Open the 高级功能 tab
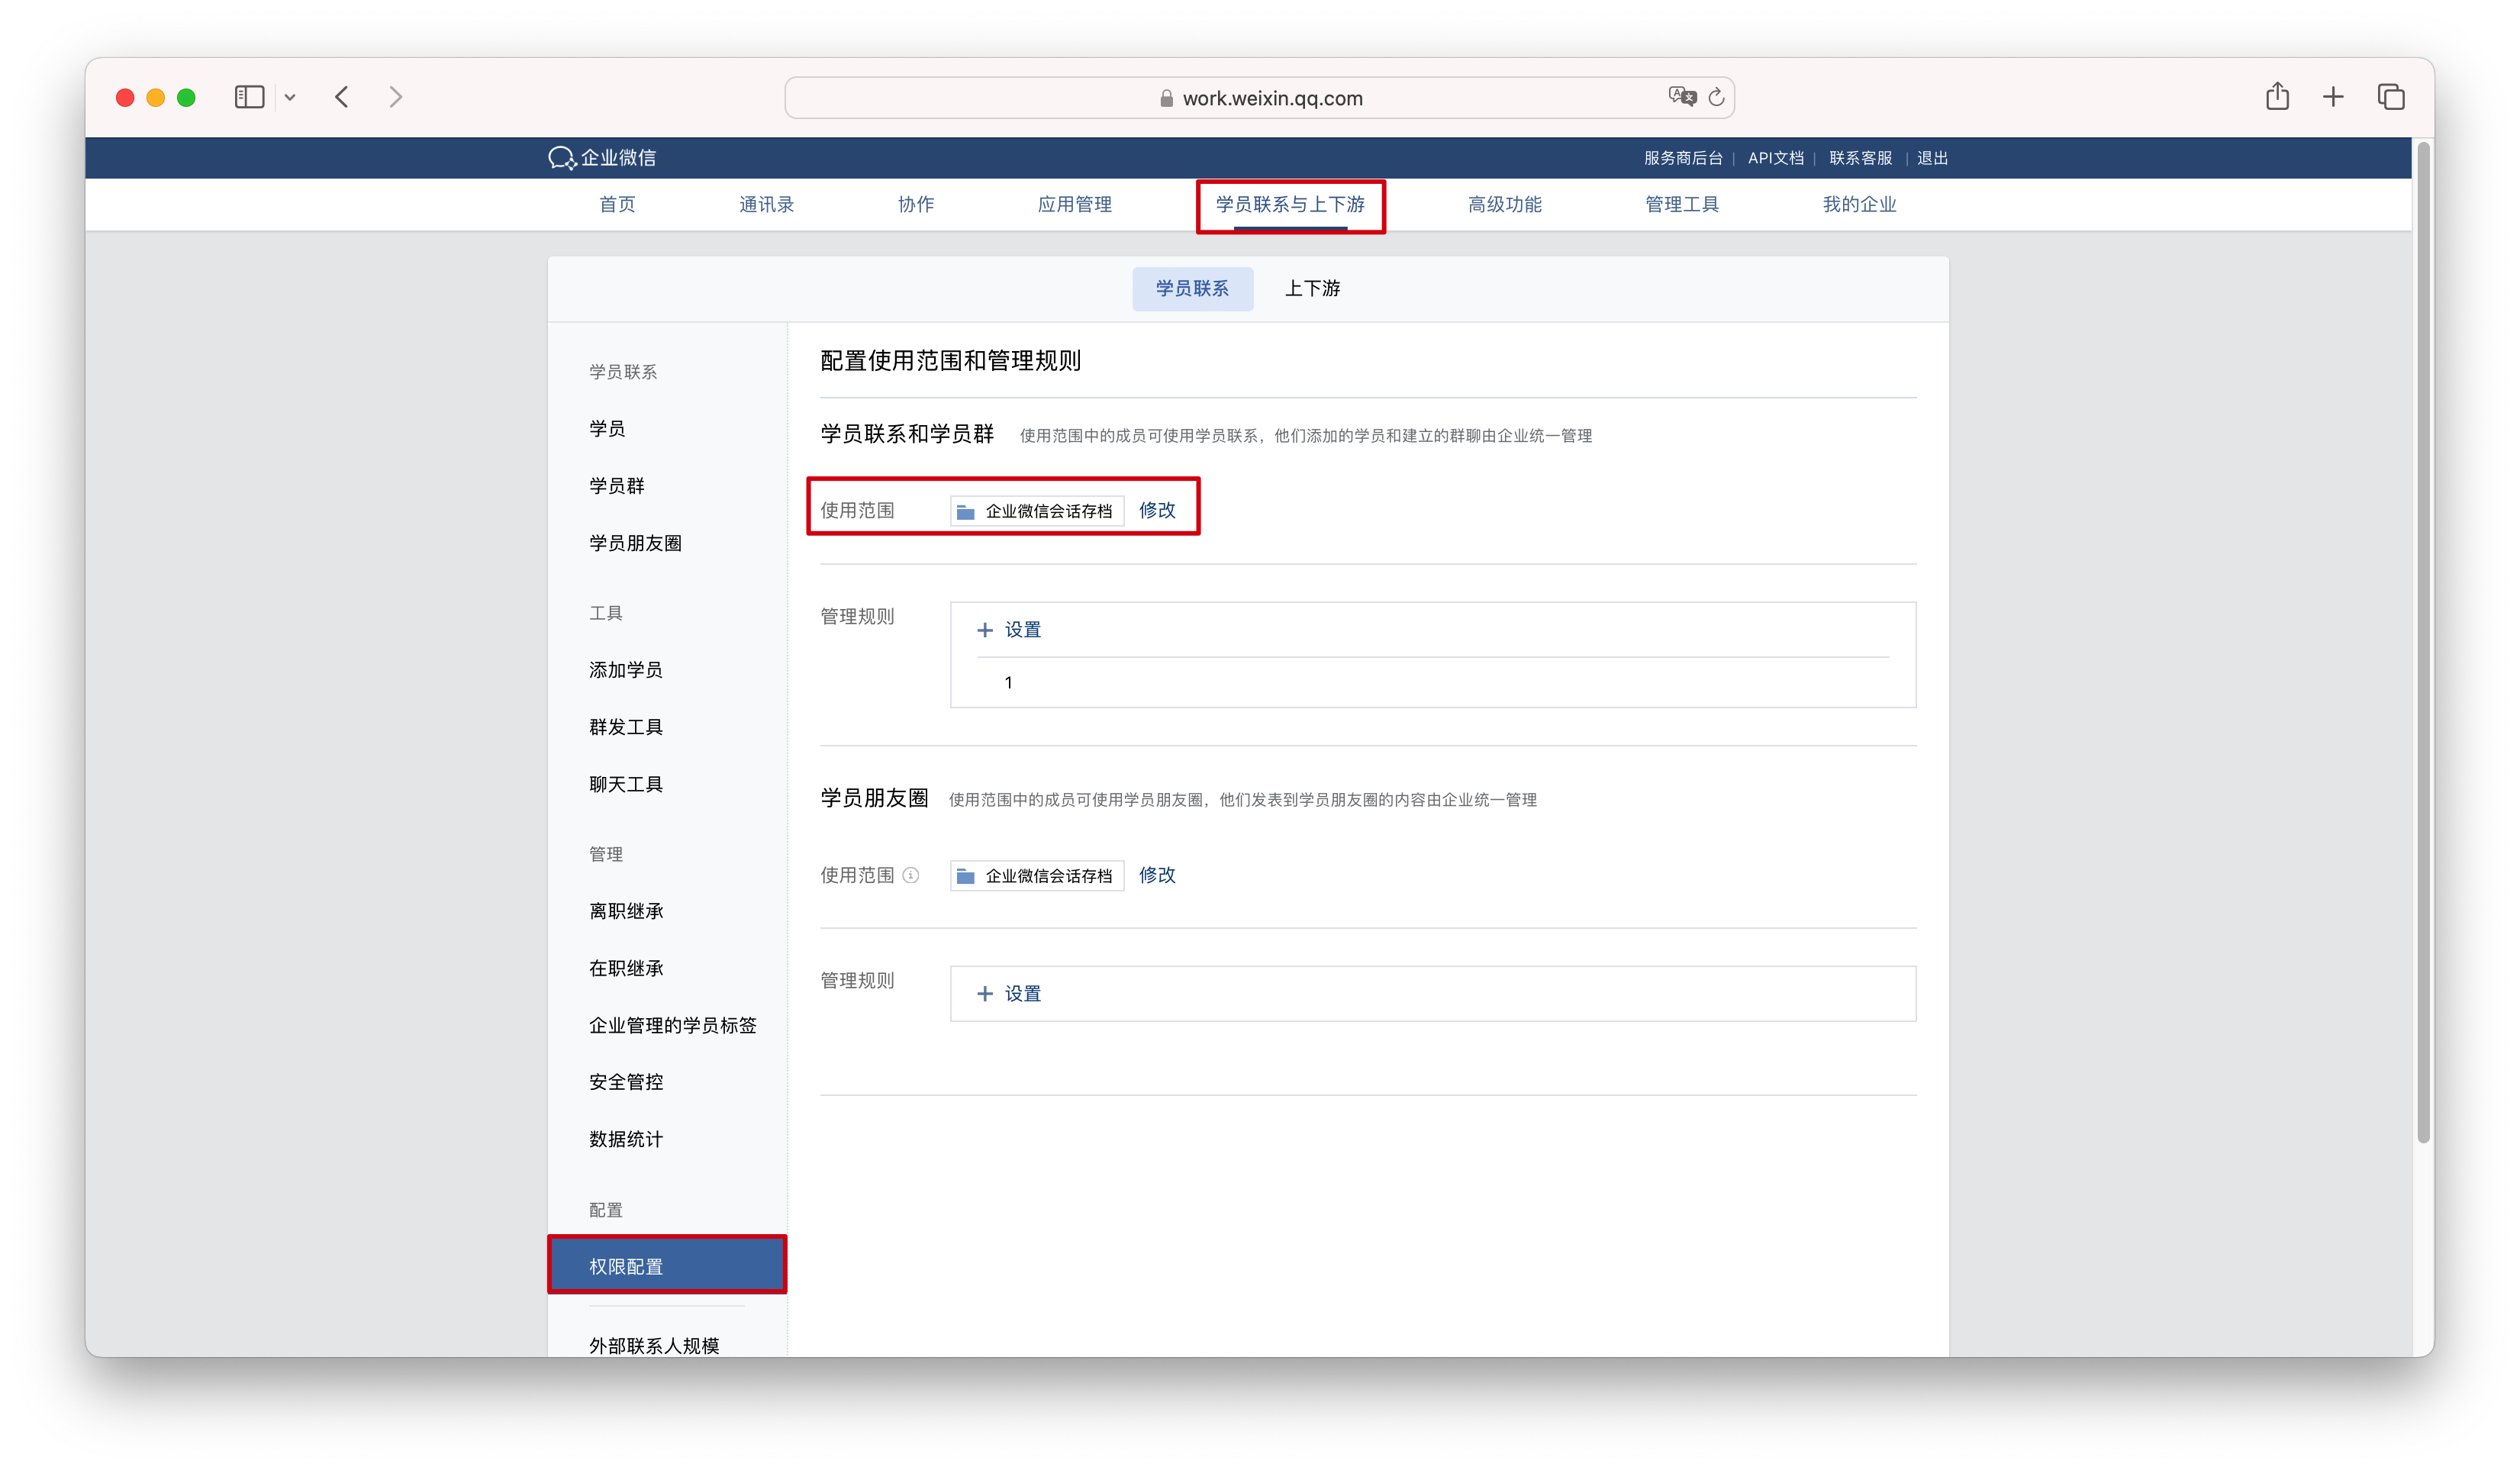Image resolution: width=2520 pixels, height=1470 pixels. click(x=1504, y=204)
